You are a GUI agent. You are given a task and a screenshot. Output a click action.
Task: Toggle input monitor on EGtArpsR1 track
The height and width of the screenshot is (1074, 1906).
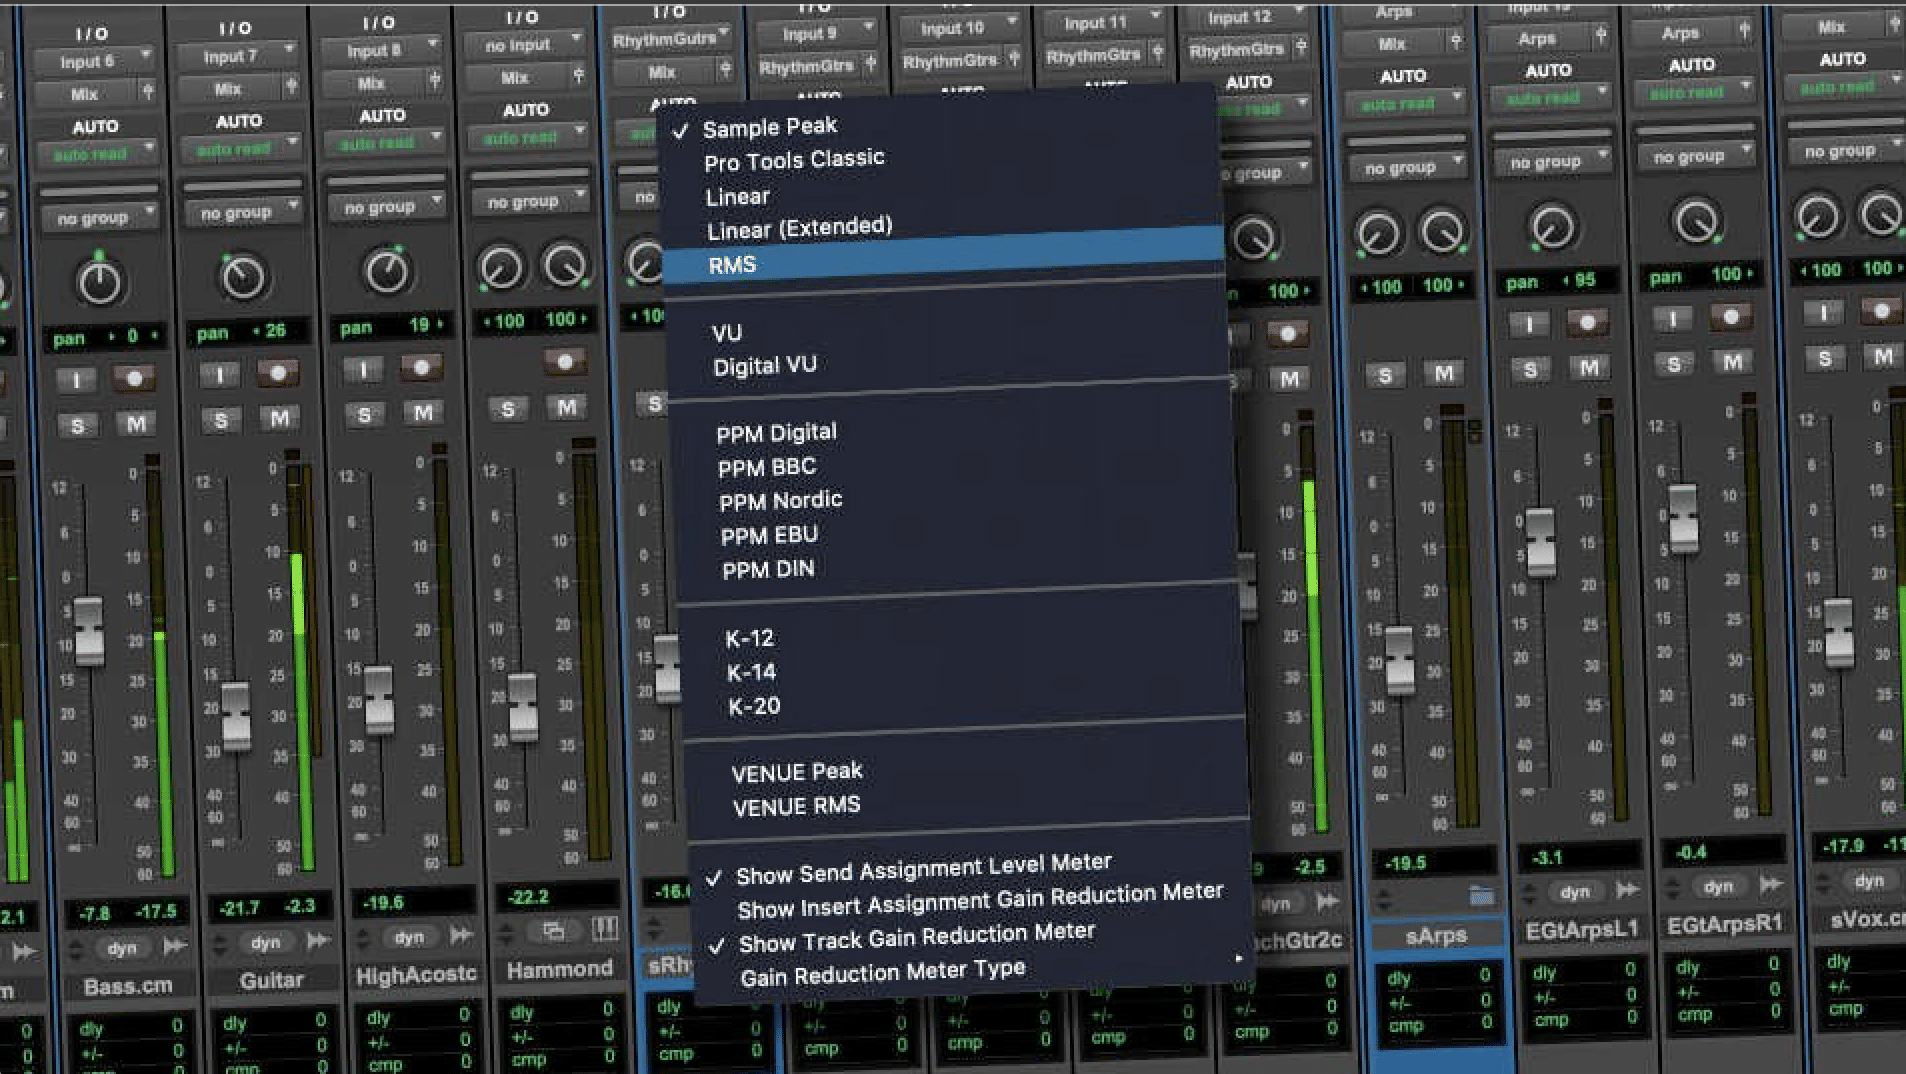(1673, 319)
